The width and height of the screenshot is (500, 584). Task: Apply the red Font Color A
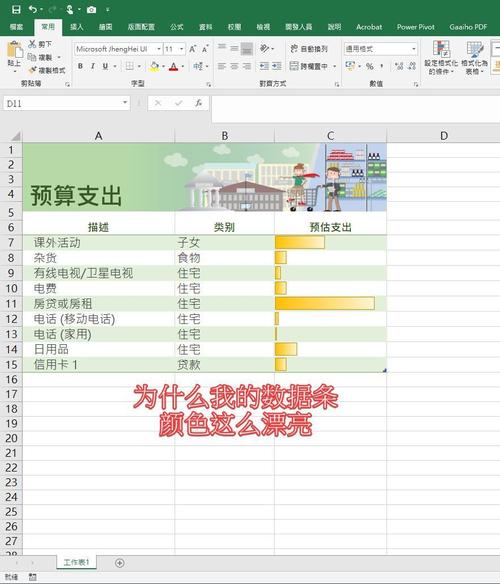point(173,66)
